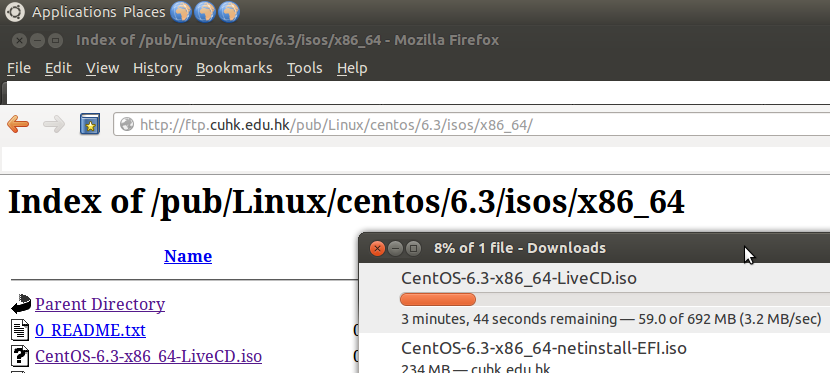Open CentOS-6.3-x86_64-LiveCD.iso link on the page

[x=148, y=356]
